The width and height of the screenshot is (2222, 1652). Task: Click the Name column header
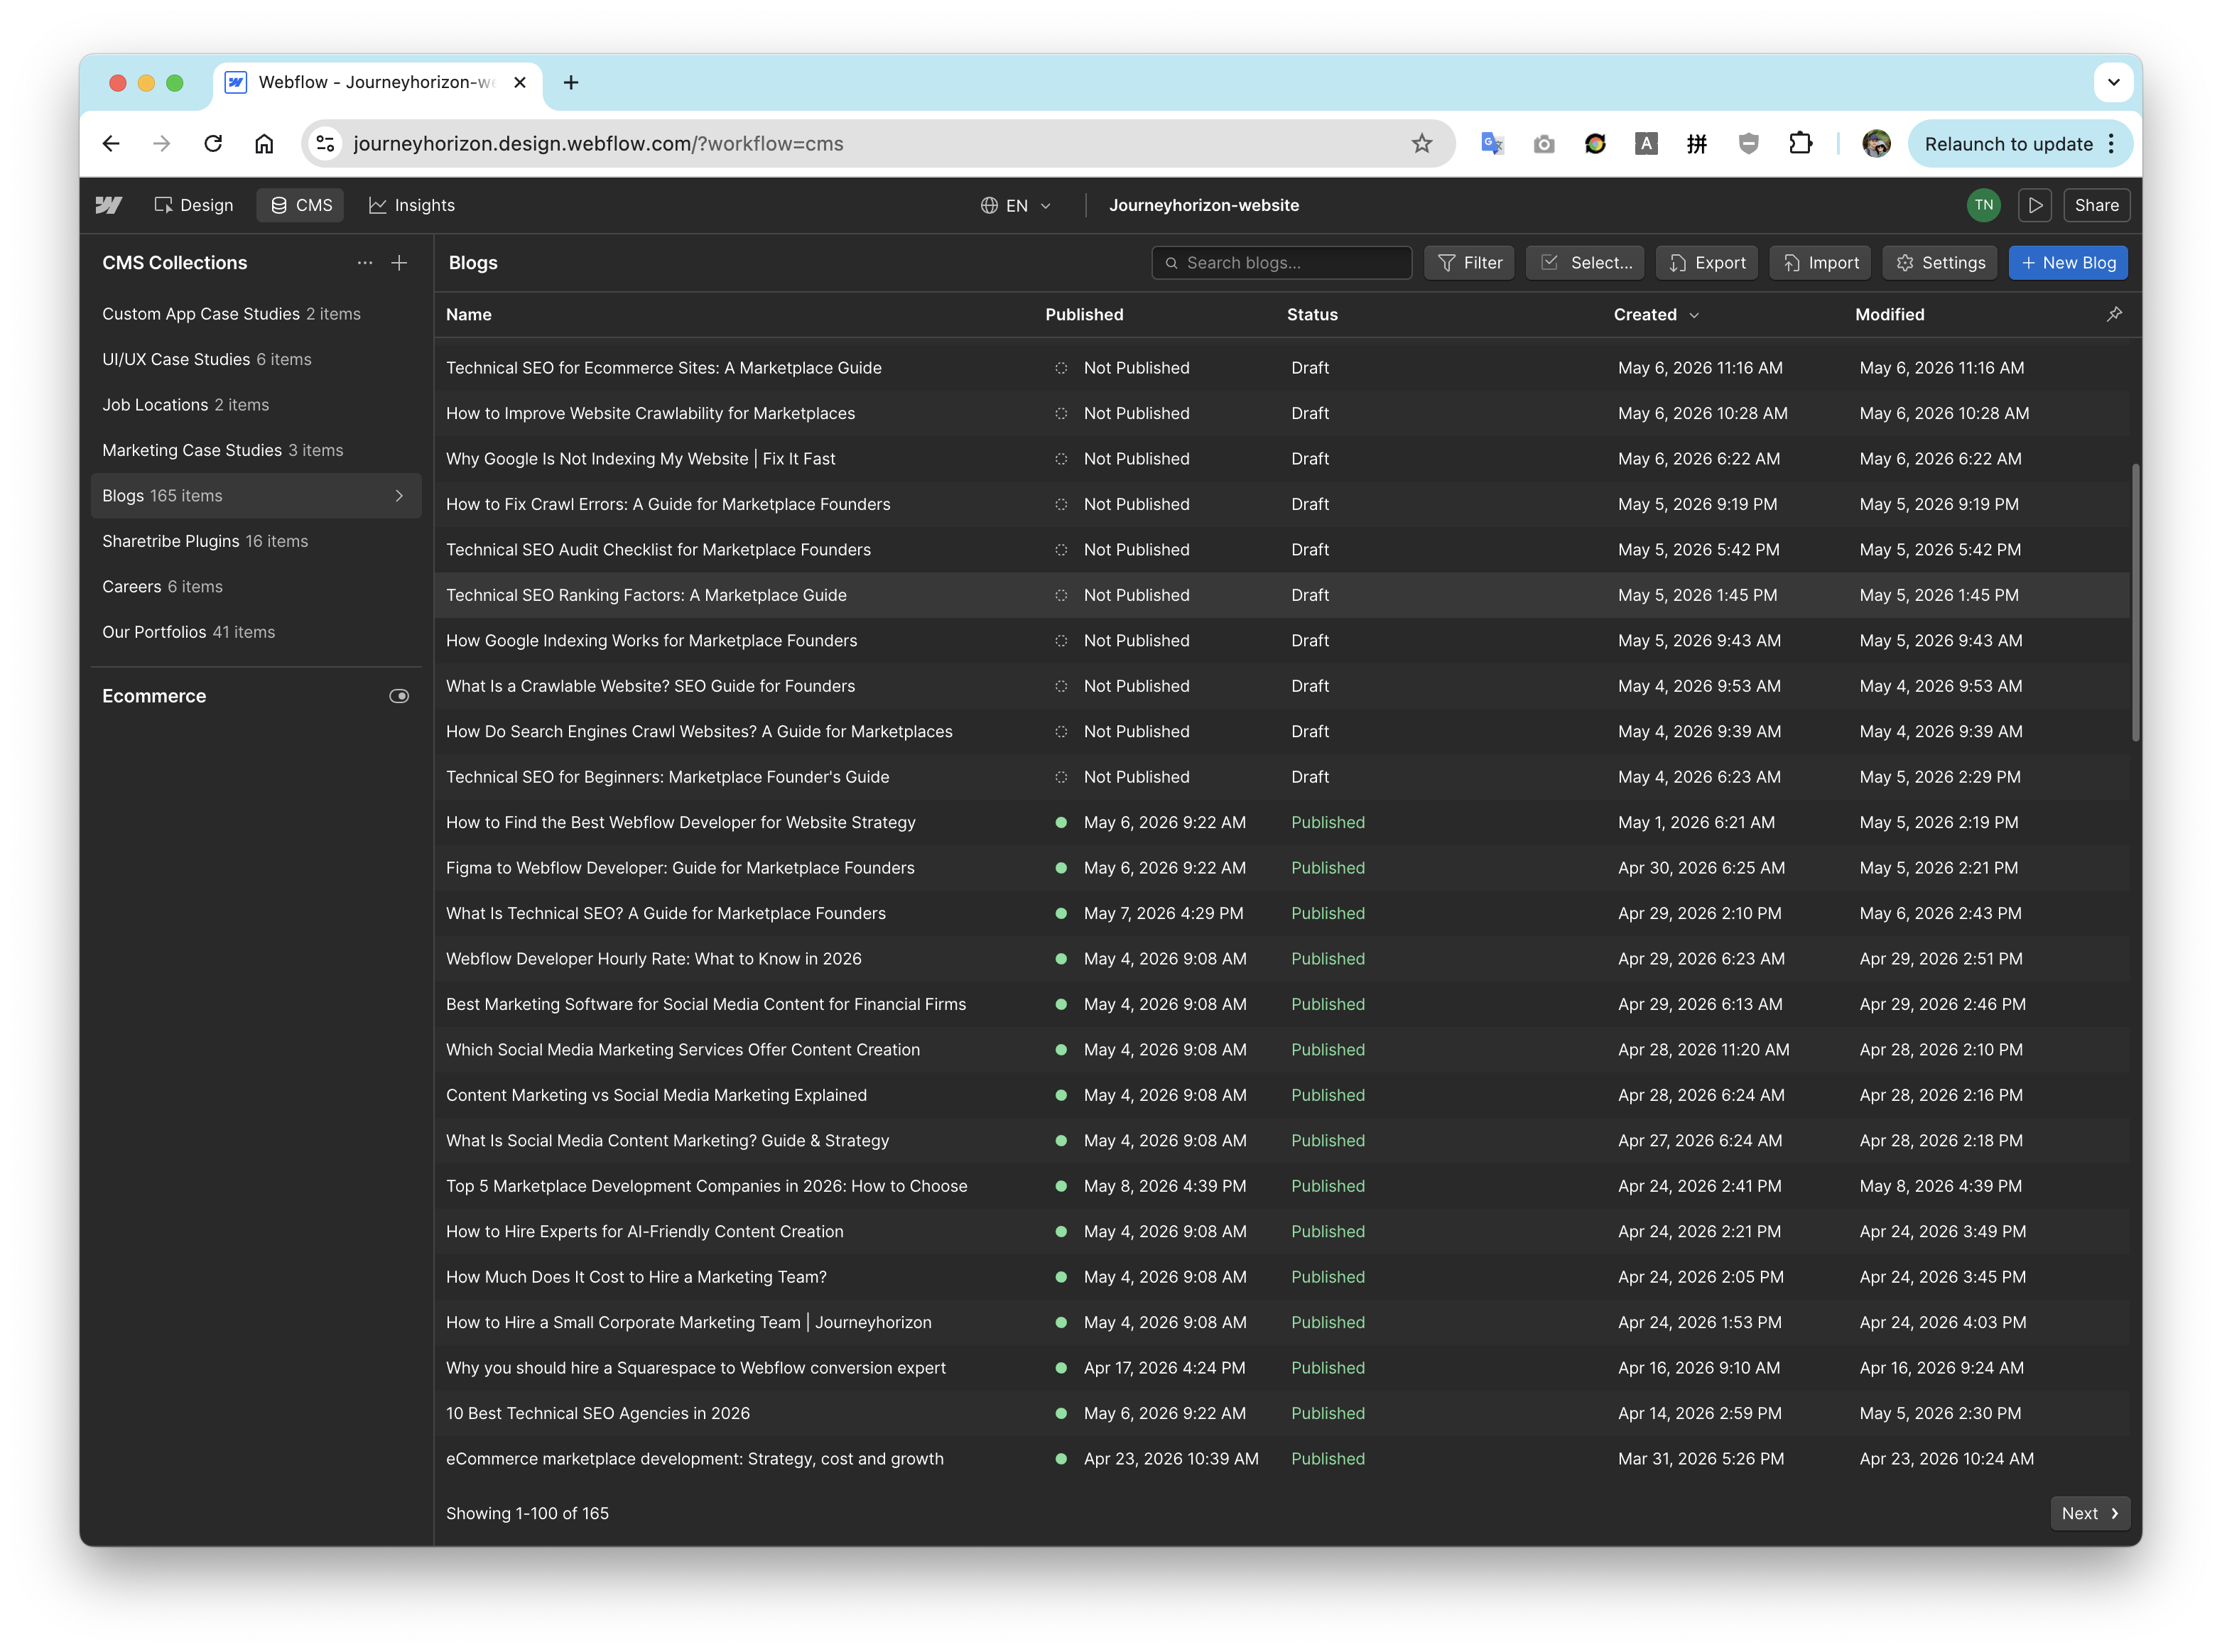tap(468, 314)
